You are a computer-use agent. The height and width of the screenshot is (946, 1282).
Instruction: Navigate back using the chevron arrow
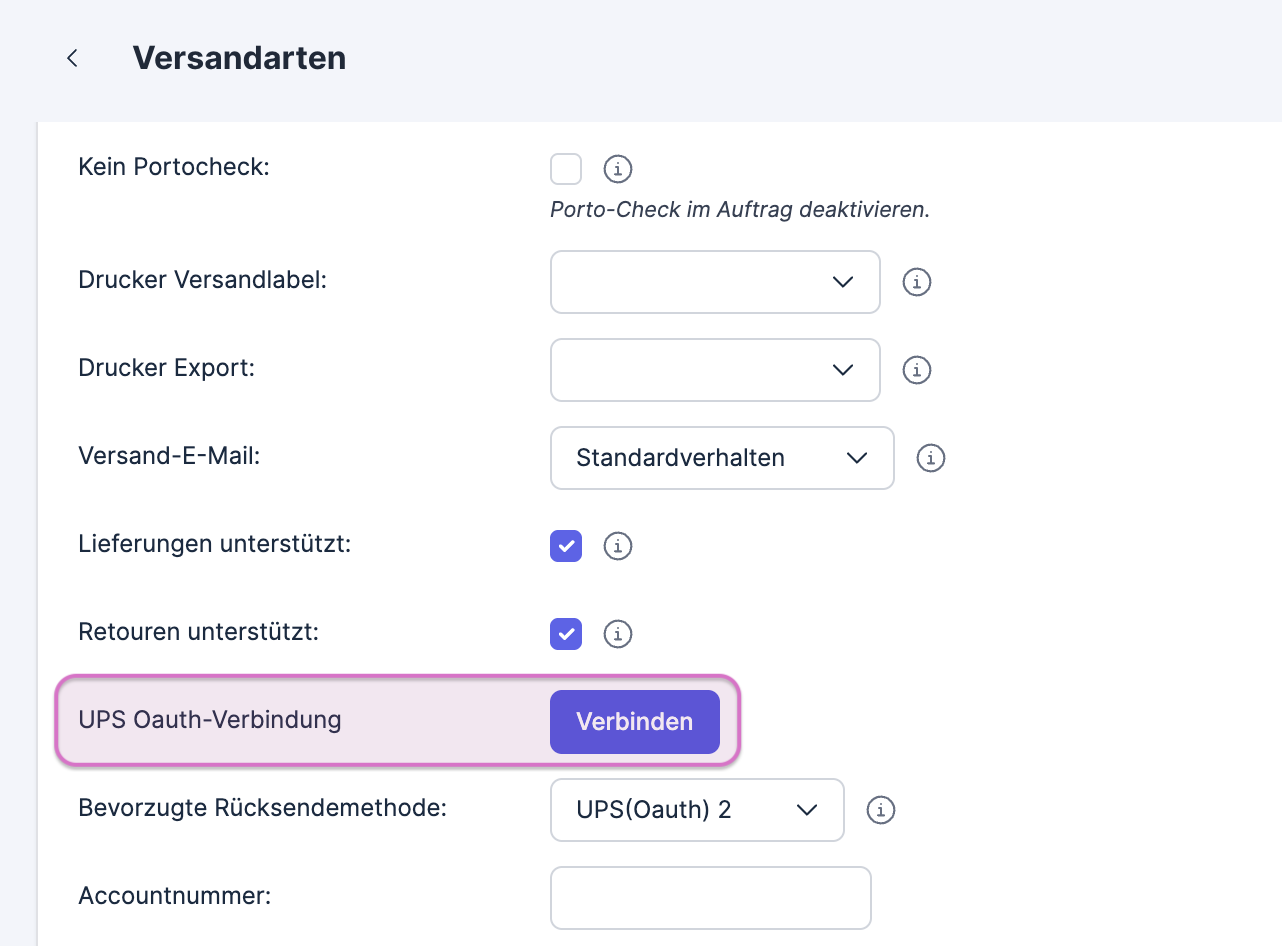tap(71, 58)
